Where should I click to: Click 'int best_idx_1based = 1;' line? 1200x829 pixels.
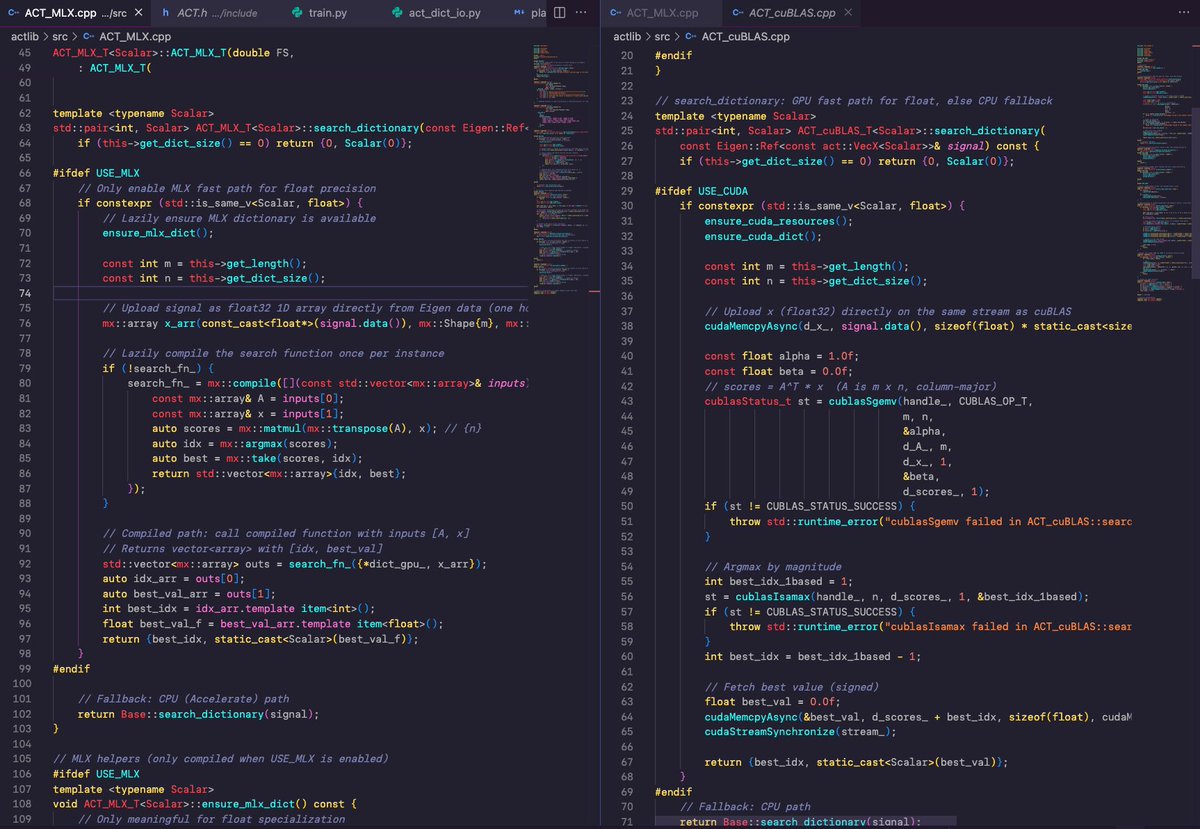pyautogui.click(x=779, y=582)
